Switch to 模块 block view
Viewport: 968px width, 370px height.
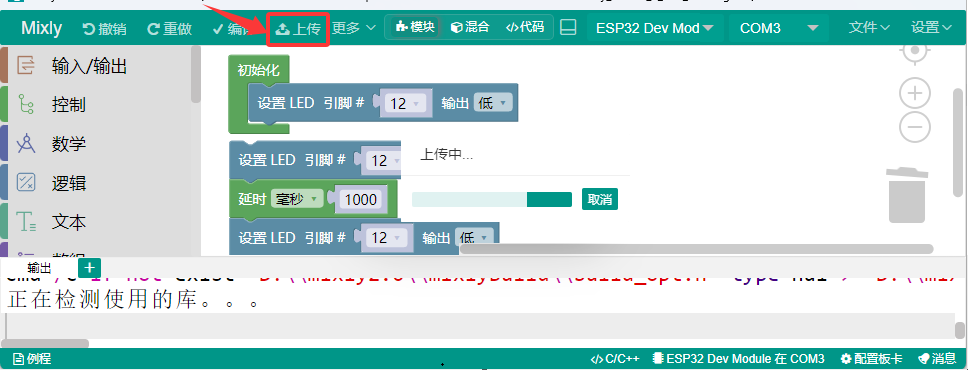(415, 27)
